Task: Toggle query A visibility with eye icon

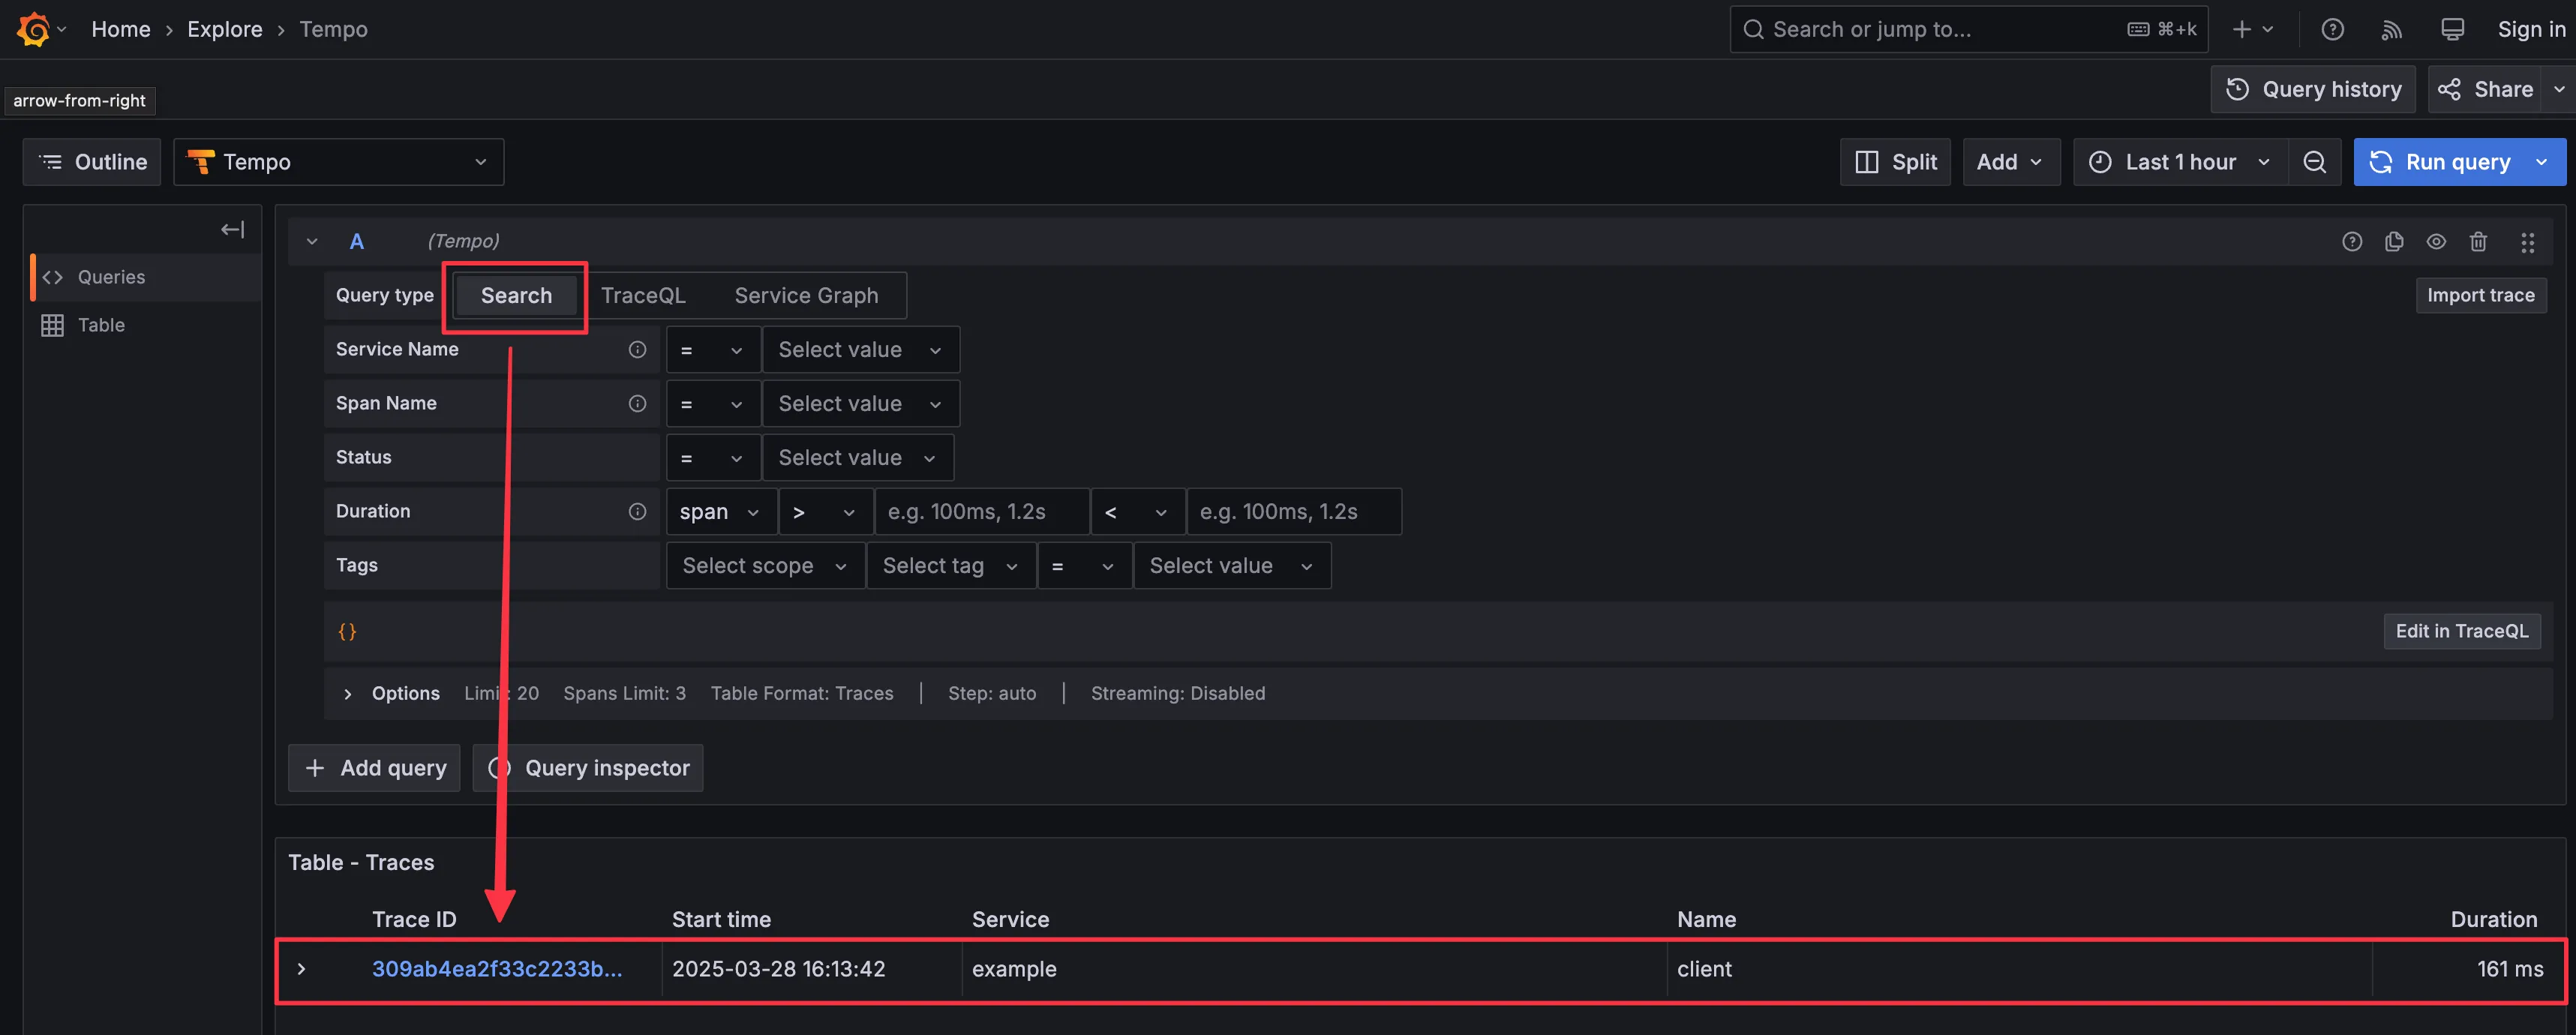Action: tap(2436, 241)
